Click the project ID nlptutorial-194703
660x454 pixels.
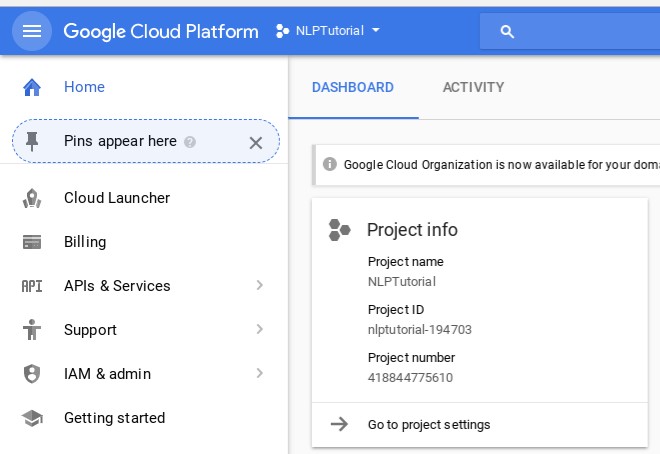coord(420,329)
